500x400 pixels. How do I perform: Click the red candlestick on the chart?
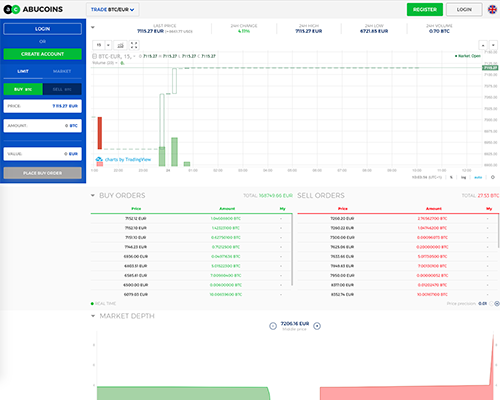click(x=100, y=133)
